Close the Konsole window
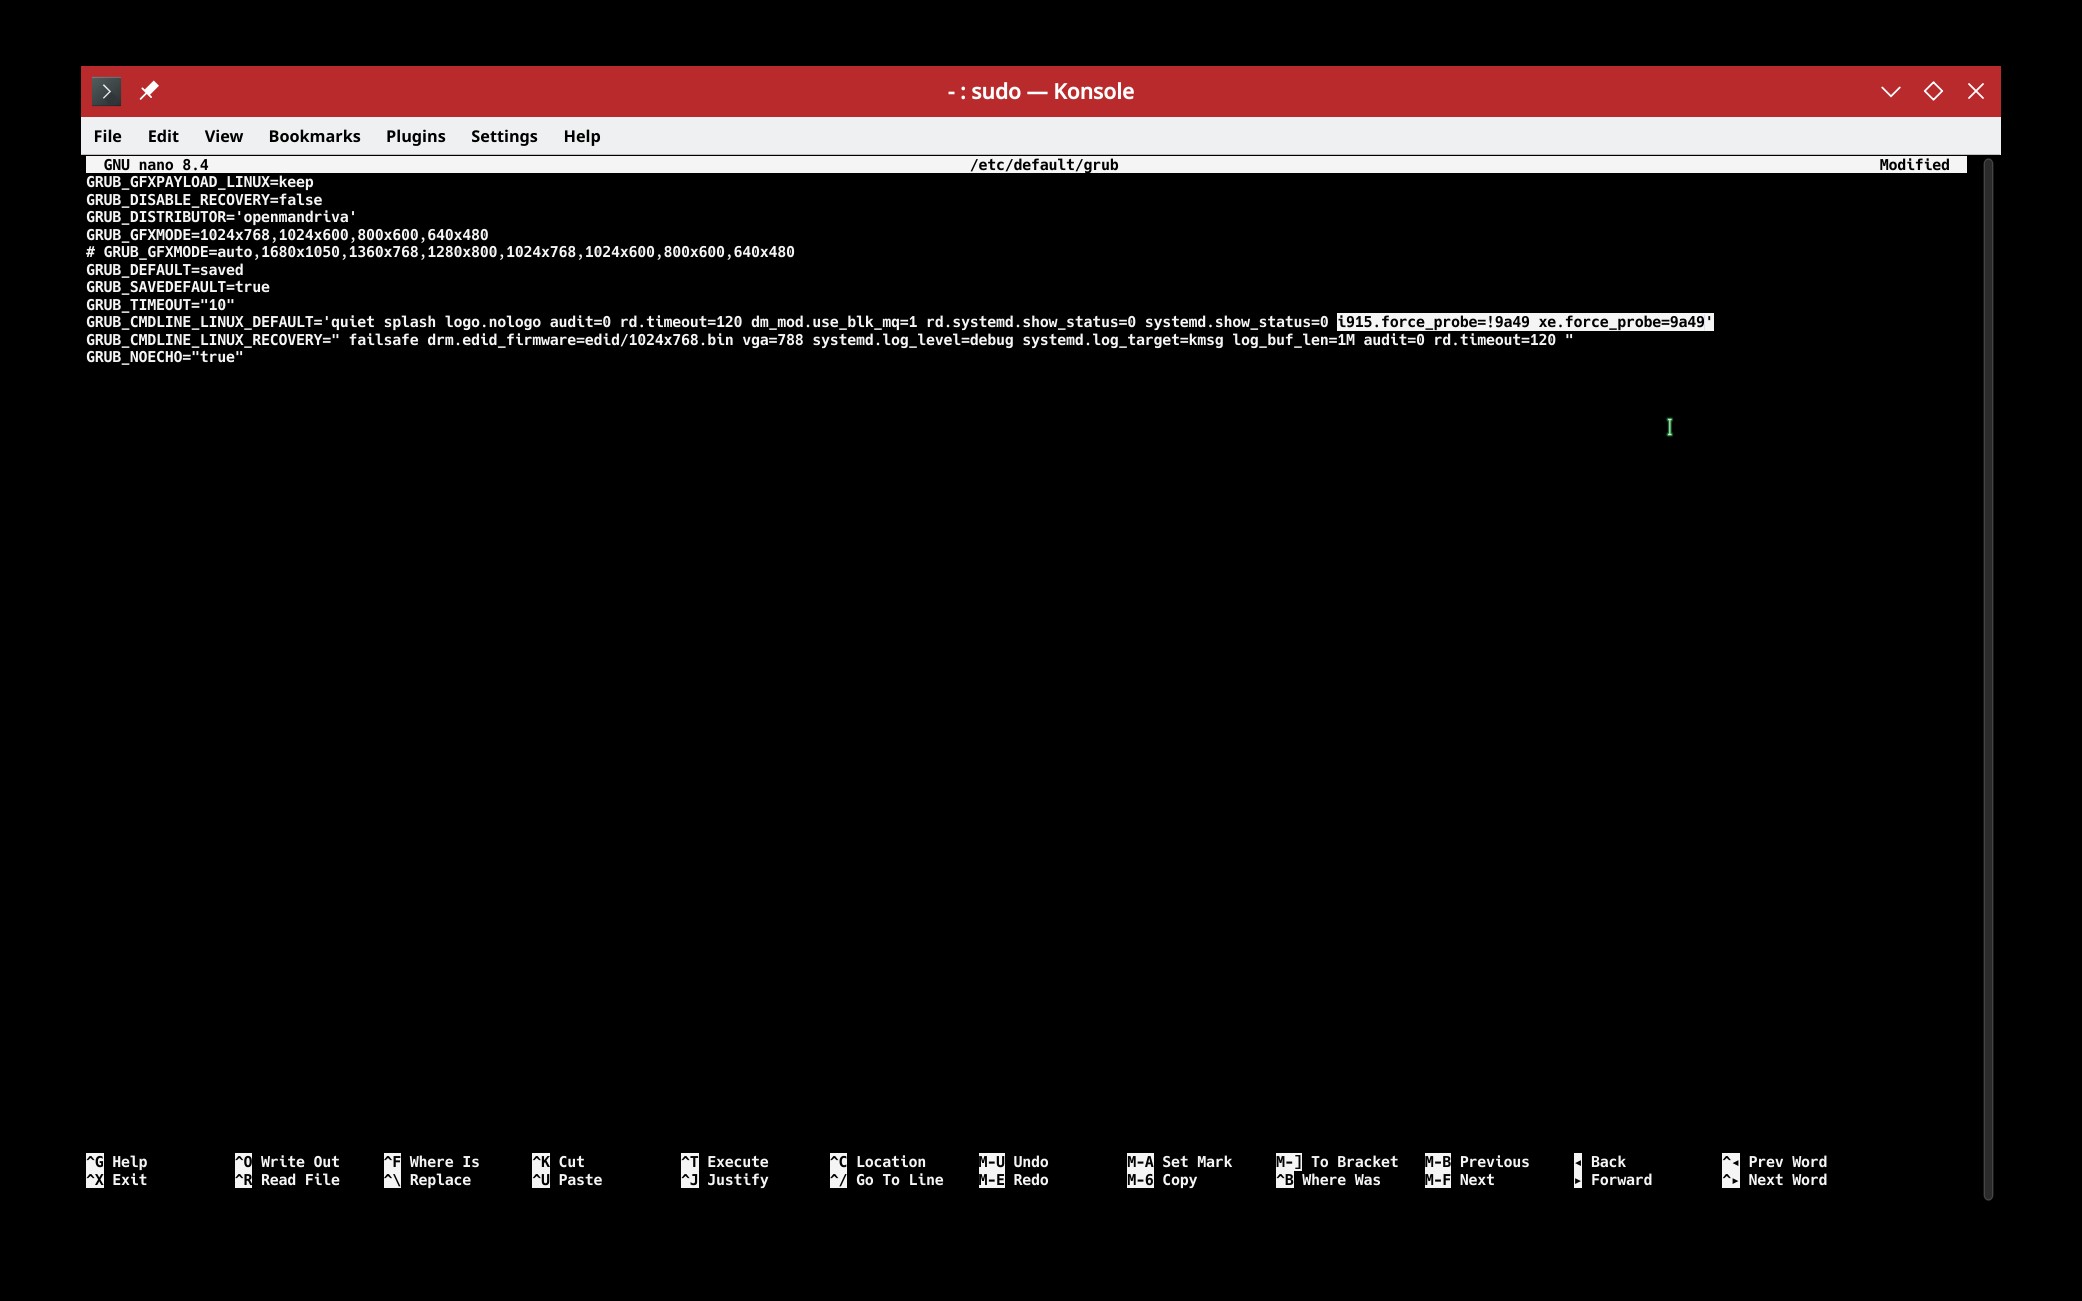Image resolution: width=2082 pixels, height=1301 pixels. (x=1976, y=91)
